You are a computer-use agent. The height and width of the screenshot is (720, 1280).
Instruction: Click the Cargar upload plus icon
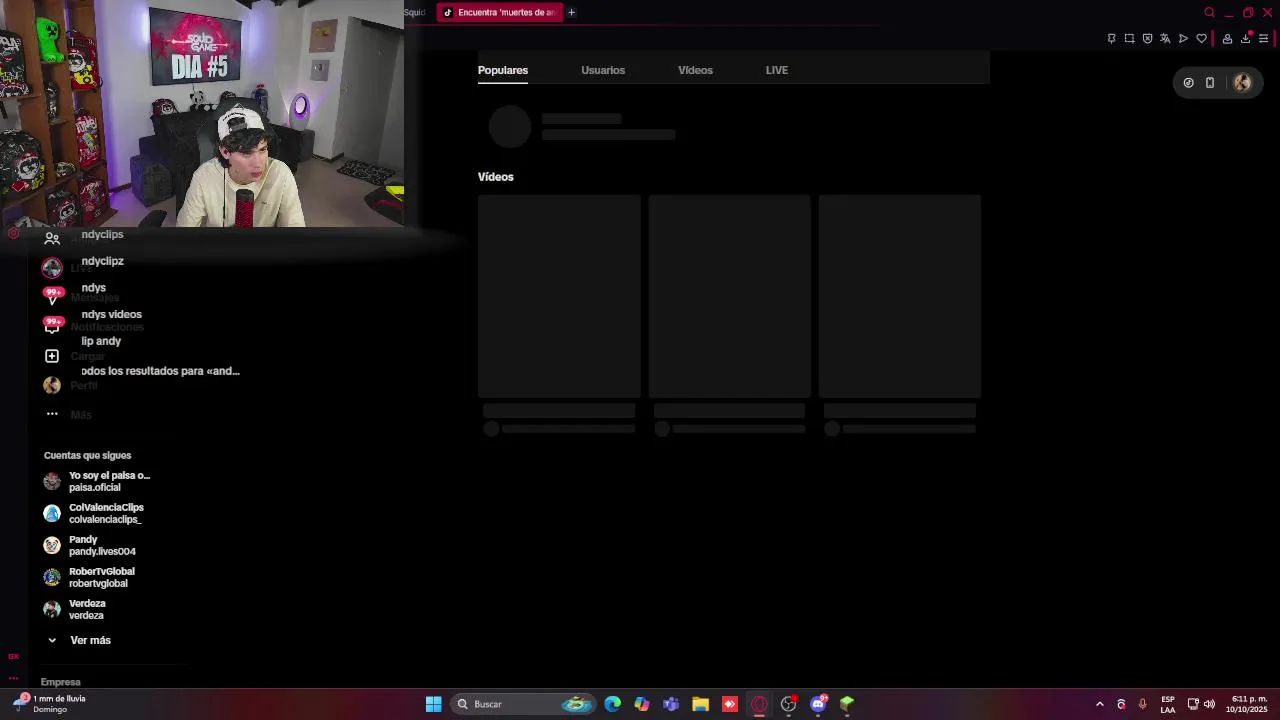(52, 356)
